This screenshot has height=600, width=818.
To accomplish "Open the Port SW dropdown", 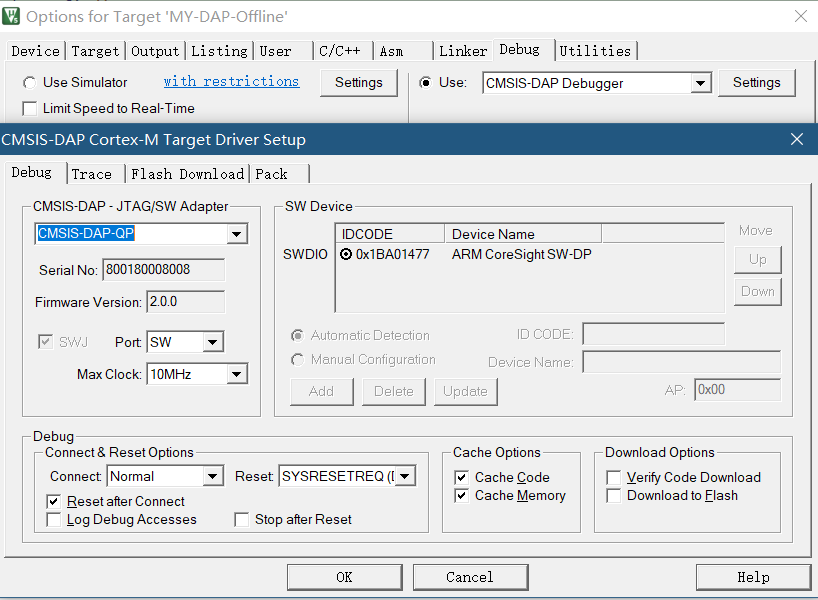I will (x=212, y=343).
